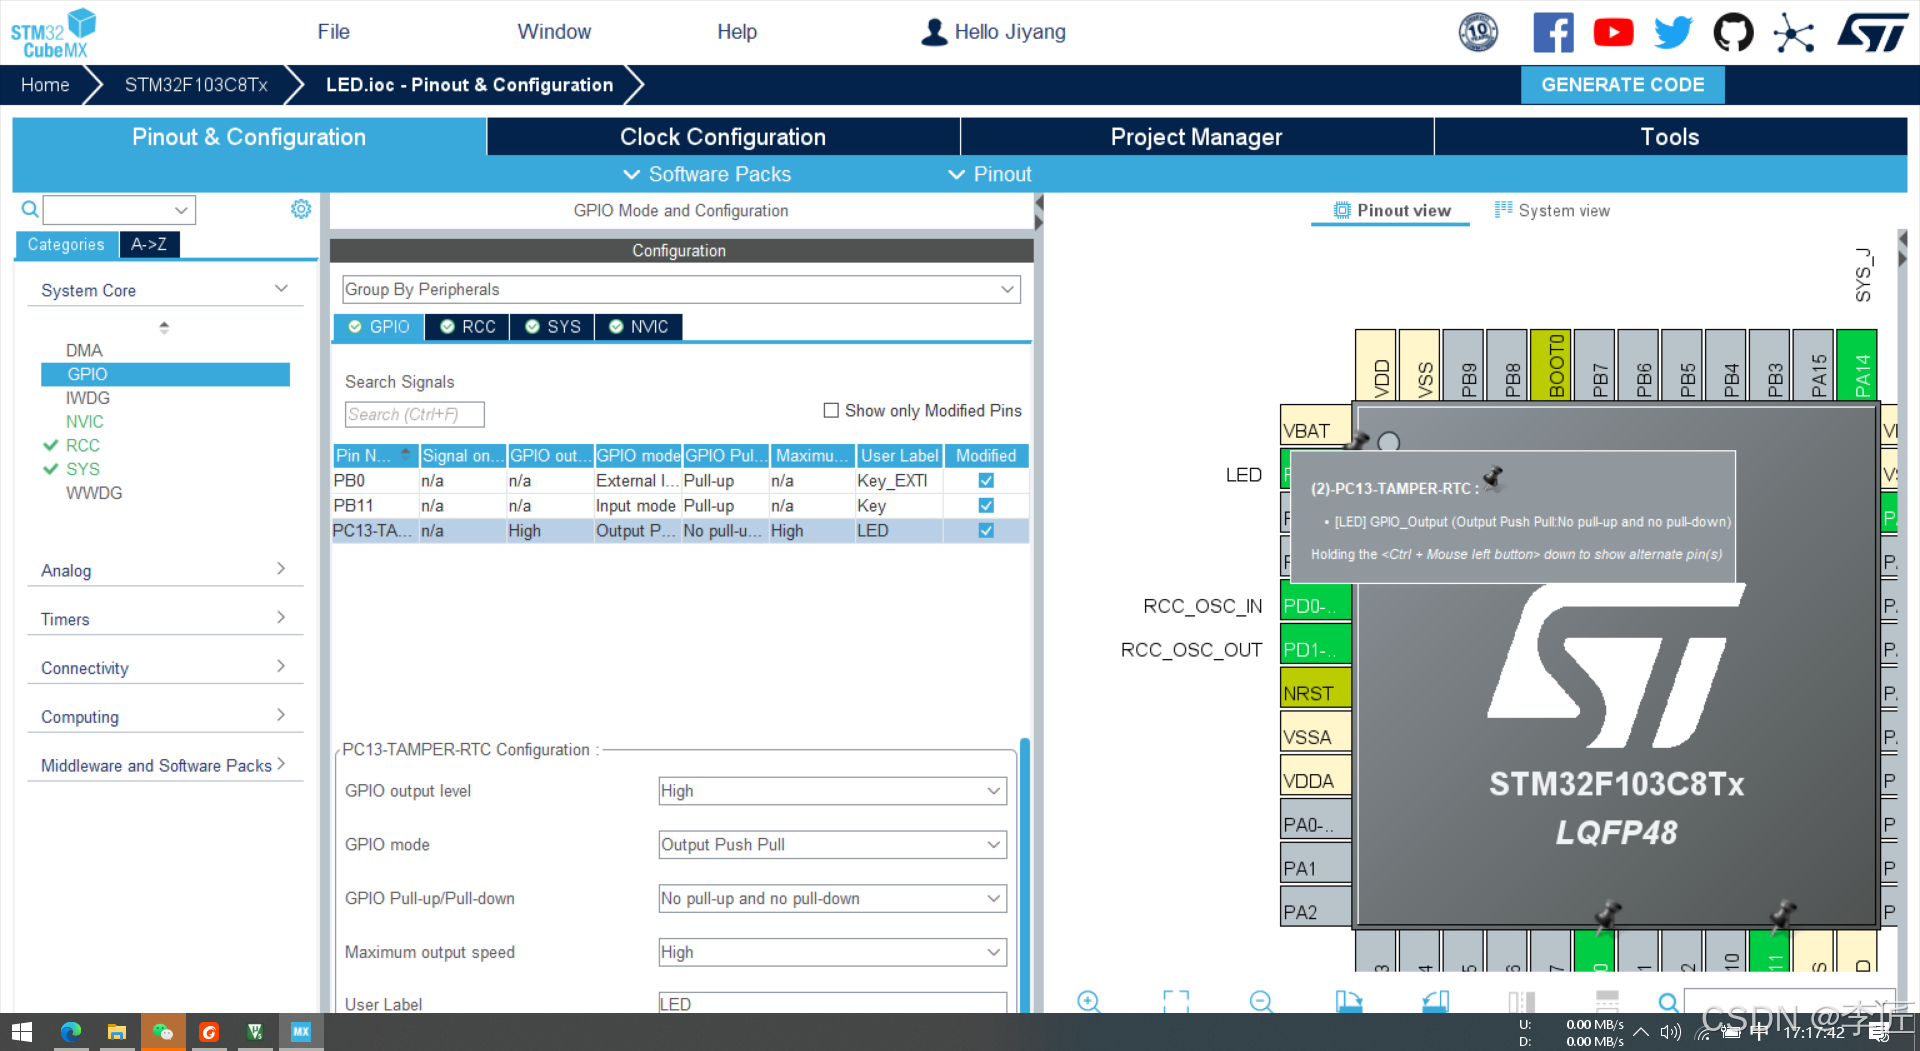Expand the Analog category
1920x1051 pixels.
coord(165,570)
